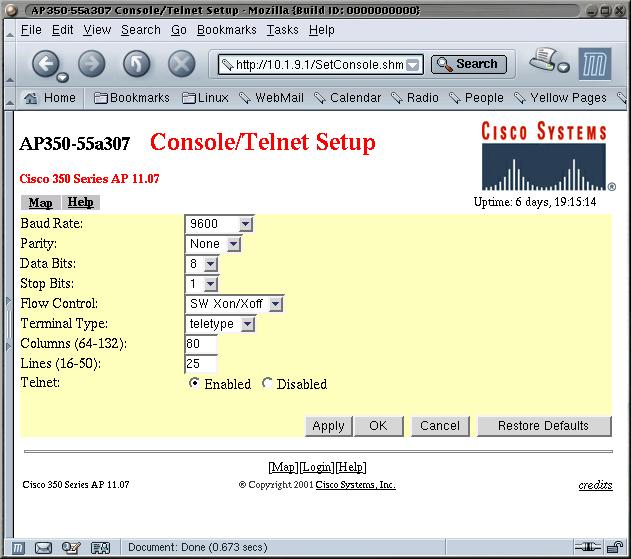Click the Restore Defaults button

[x=544, y=426]
